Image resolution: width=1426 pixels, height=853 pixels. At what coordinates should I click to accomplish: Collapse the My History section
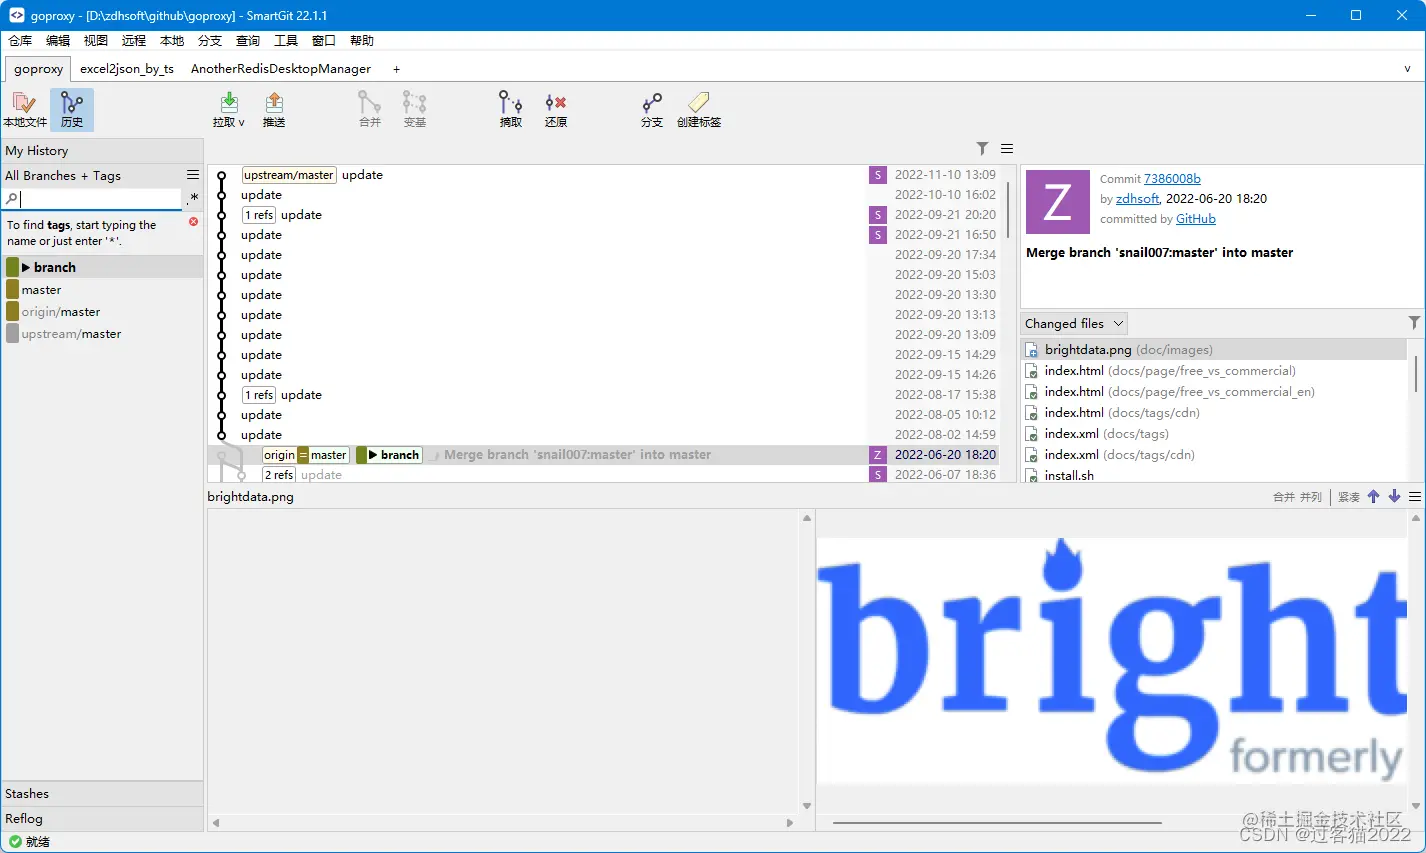[102, 151]
